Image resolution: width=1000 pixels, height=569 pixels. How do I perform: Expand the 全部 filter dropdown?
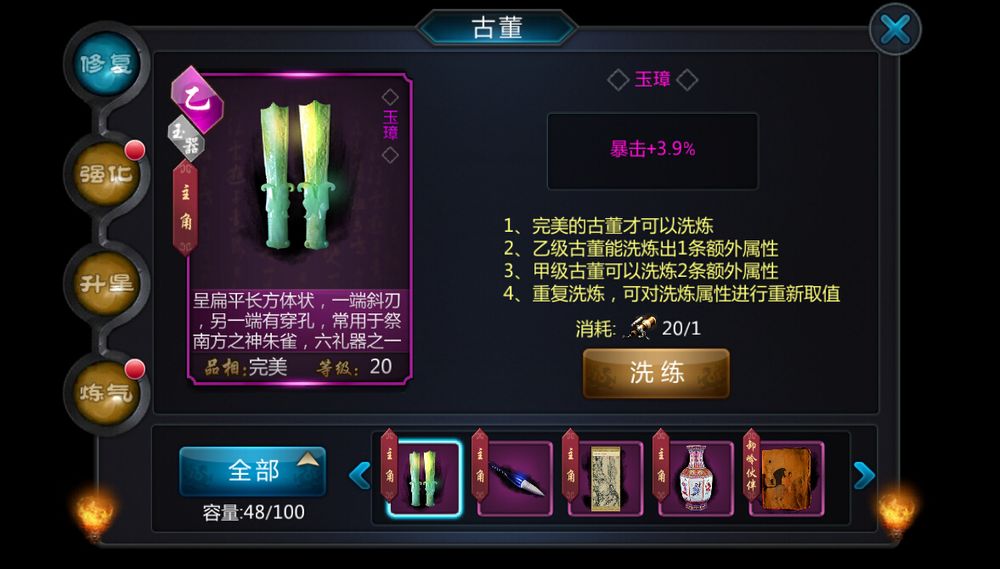point(253,471)
